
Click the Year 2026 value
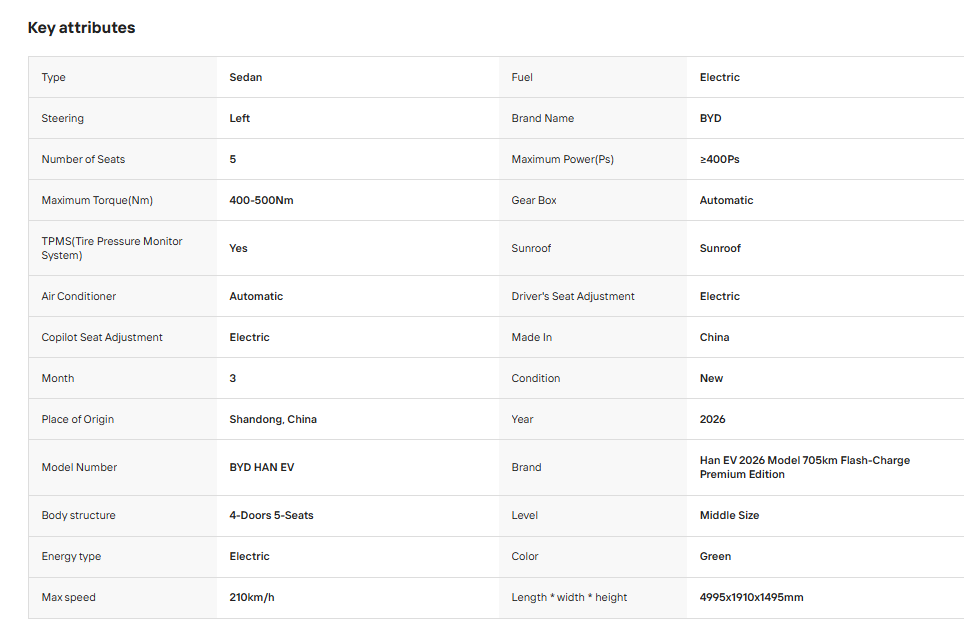coord(713,419)
